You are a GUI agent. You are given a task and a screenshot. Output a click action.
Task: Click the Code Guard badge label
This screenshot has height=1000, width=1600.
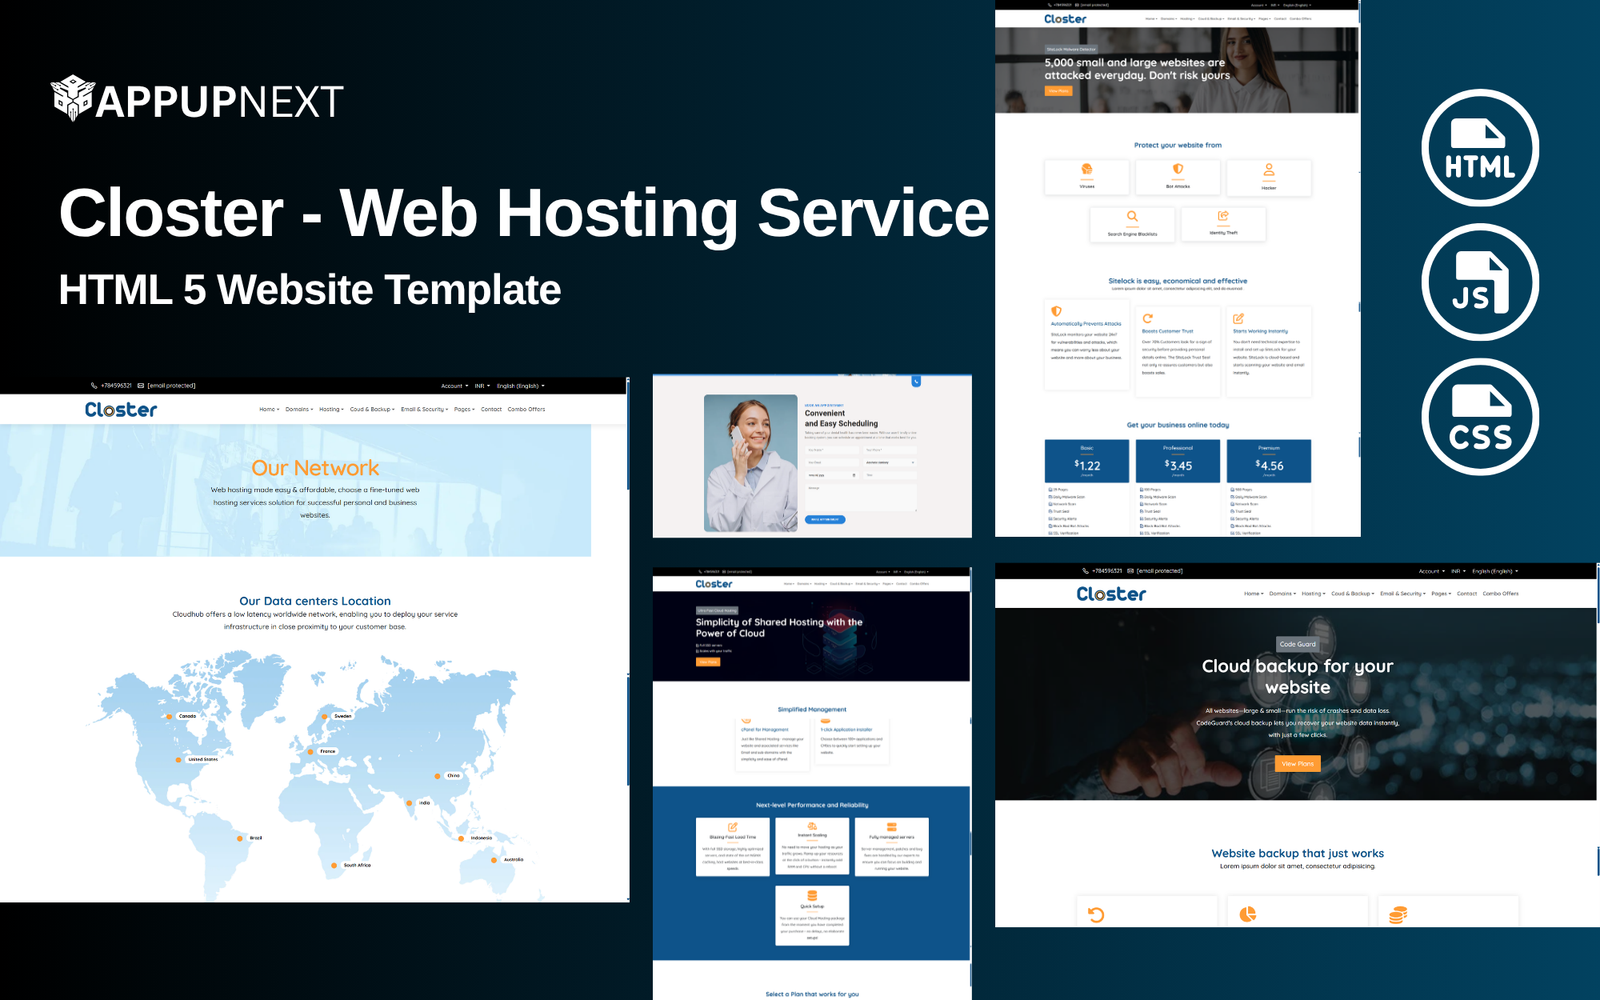(x=1297, y=644)
